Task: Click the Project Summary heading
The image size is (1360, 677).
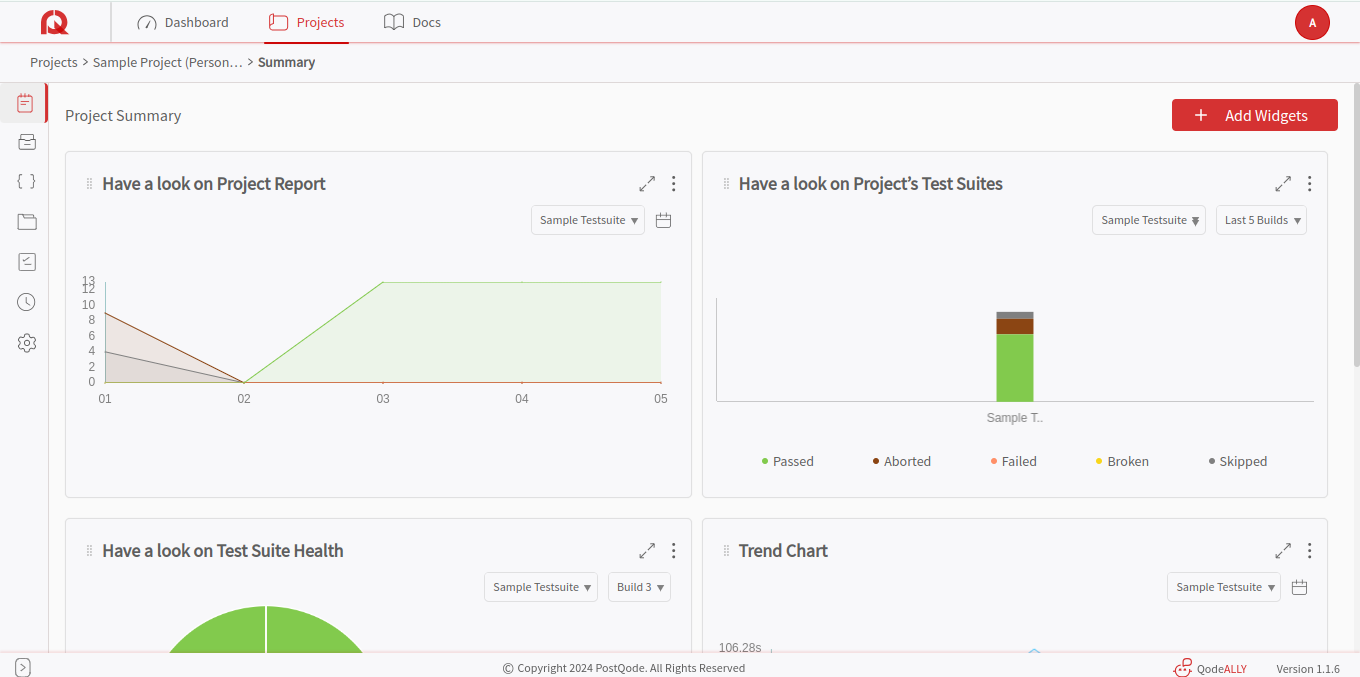Action: click(123, 115)
